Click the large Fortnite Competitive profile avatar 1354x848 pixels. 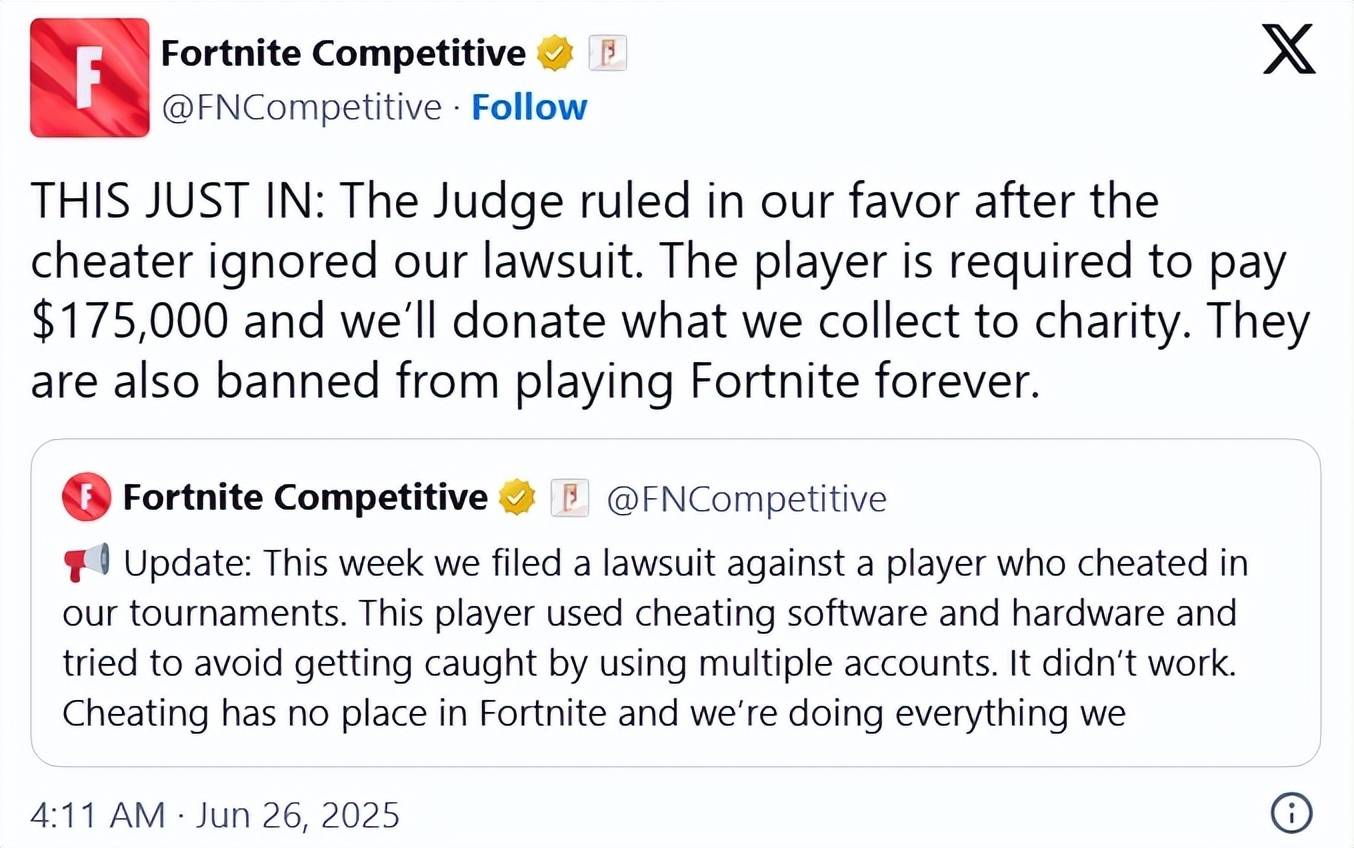tap(90, 77)
